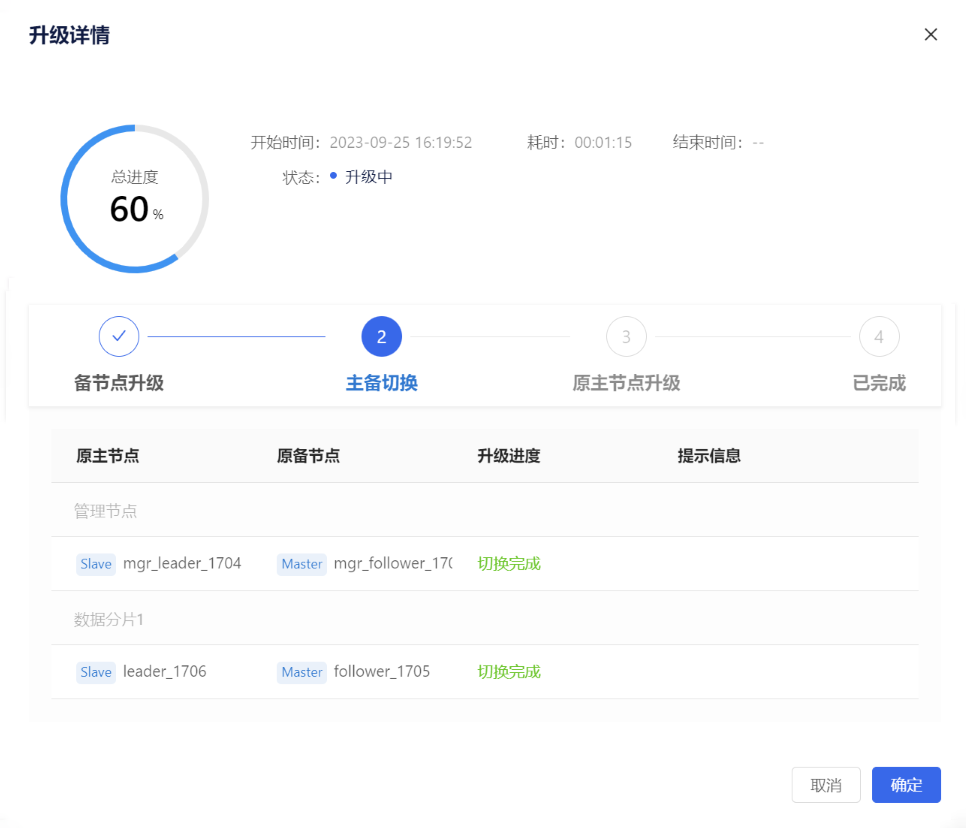This screenshot has width=966, height=828.
Task: Open the 已完成 step label
Action: tap(879, 383)
